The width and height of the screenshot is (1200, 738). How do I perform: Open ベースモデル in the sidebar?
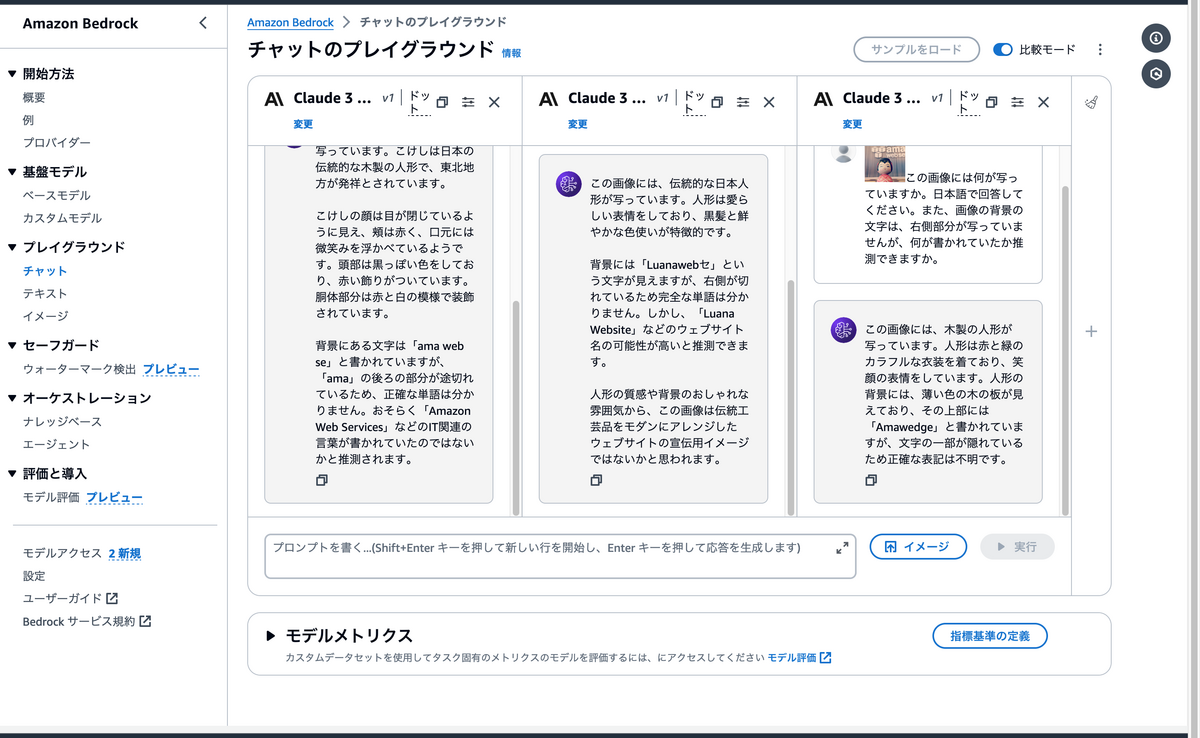tap(57, 195)
